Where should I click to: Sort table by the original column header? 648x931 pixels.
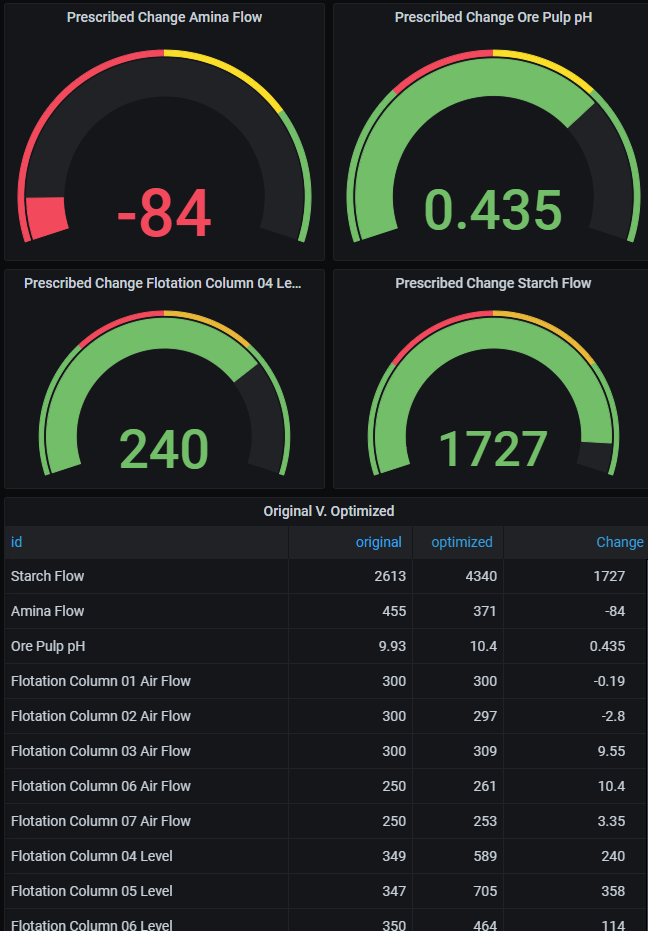[378, 542]
